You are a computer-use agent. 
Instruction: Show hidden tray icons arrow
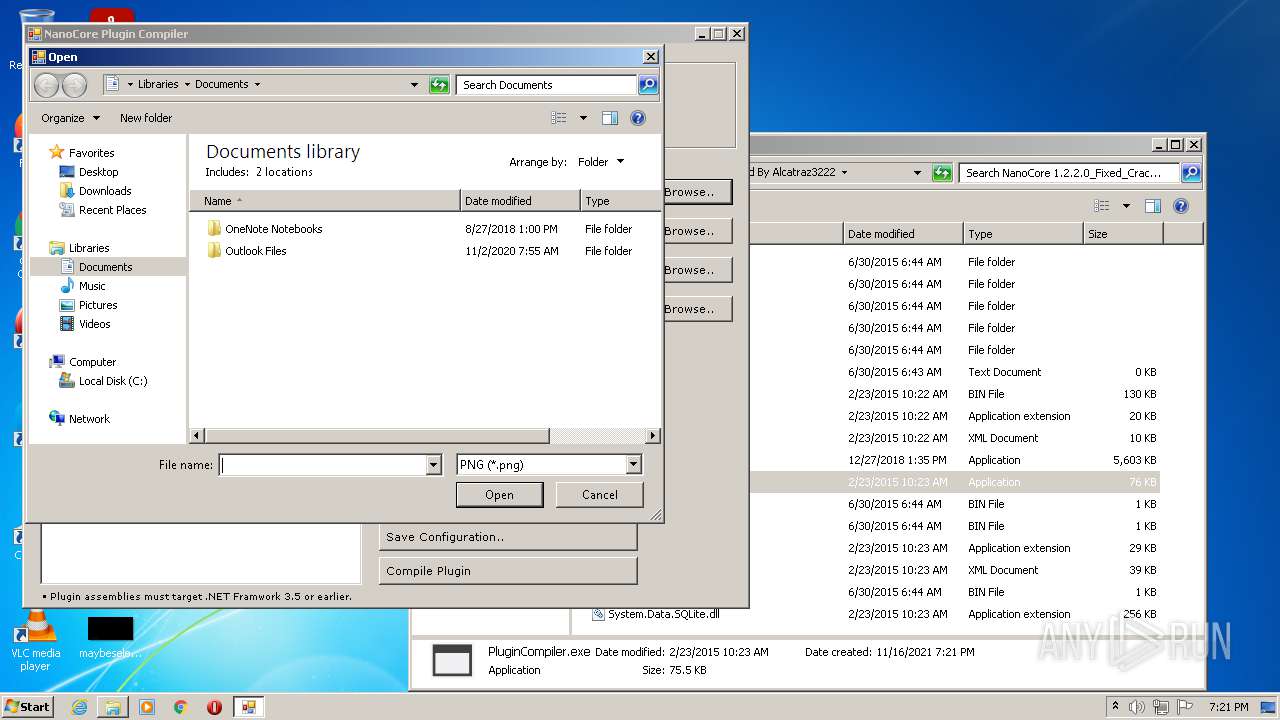[x=1115, y=707]
